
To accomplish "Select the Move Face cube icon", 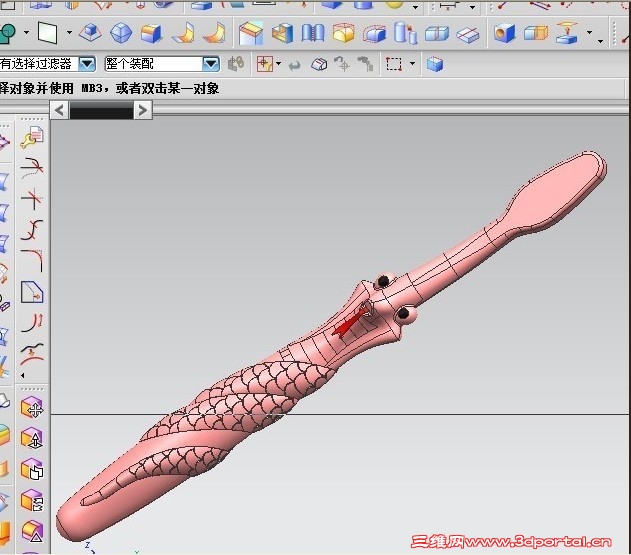I will click(32, 407).
